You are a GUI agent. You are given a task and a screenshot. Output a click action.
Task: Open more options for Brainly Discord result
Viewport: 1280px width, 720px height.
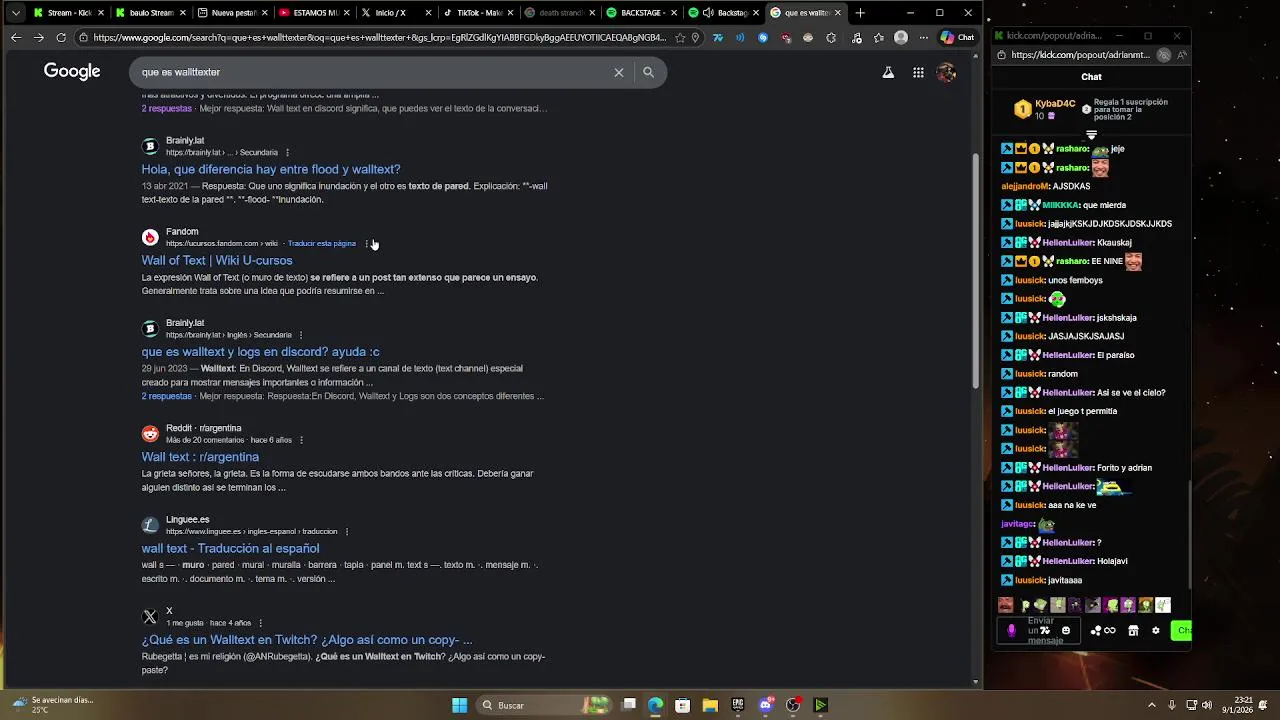click(x=301, y=335)
